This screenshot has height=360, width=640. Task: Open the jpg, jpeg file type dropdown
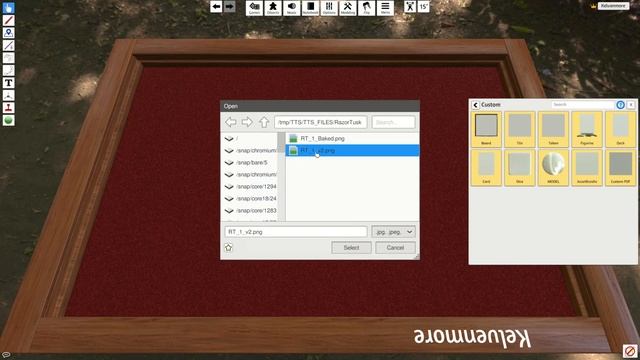(x=393, y=232)
